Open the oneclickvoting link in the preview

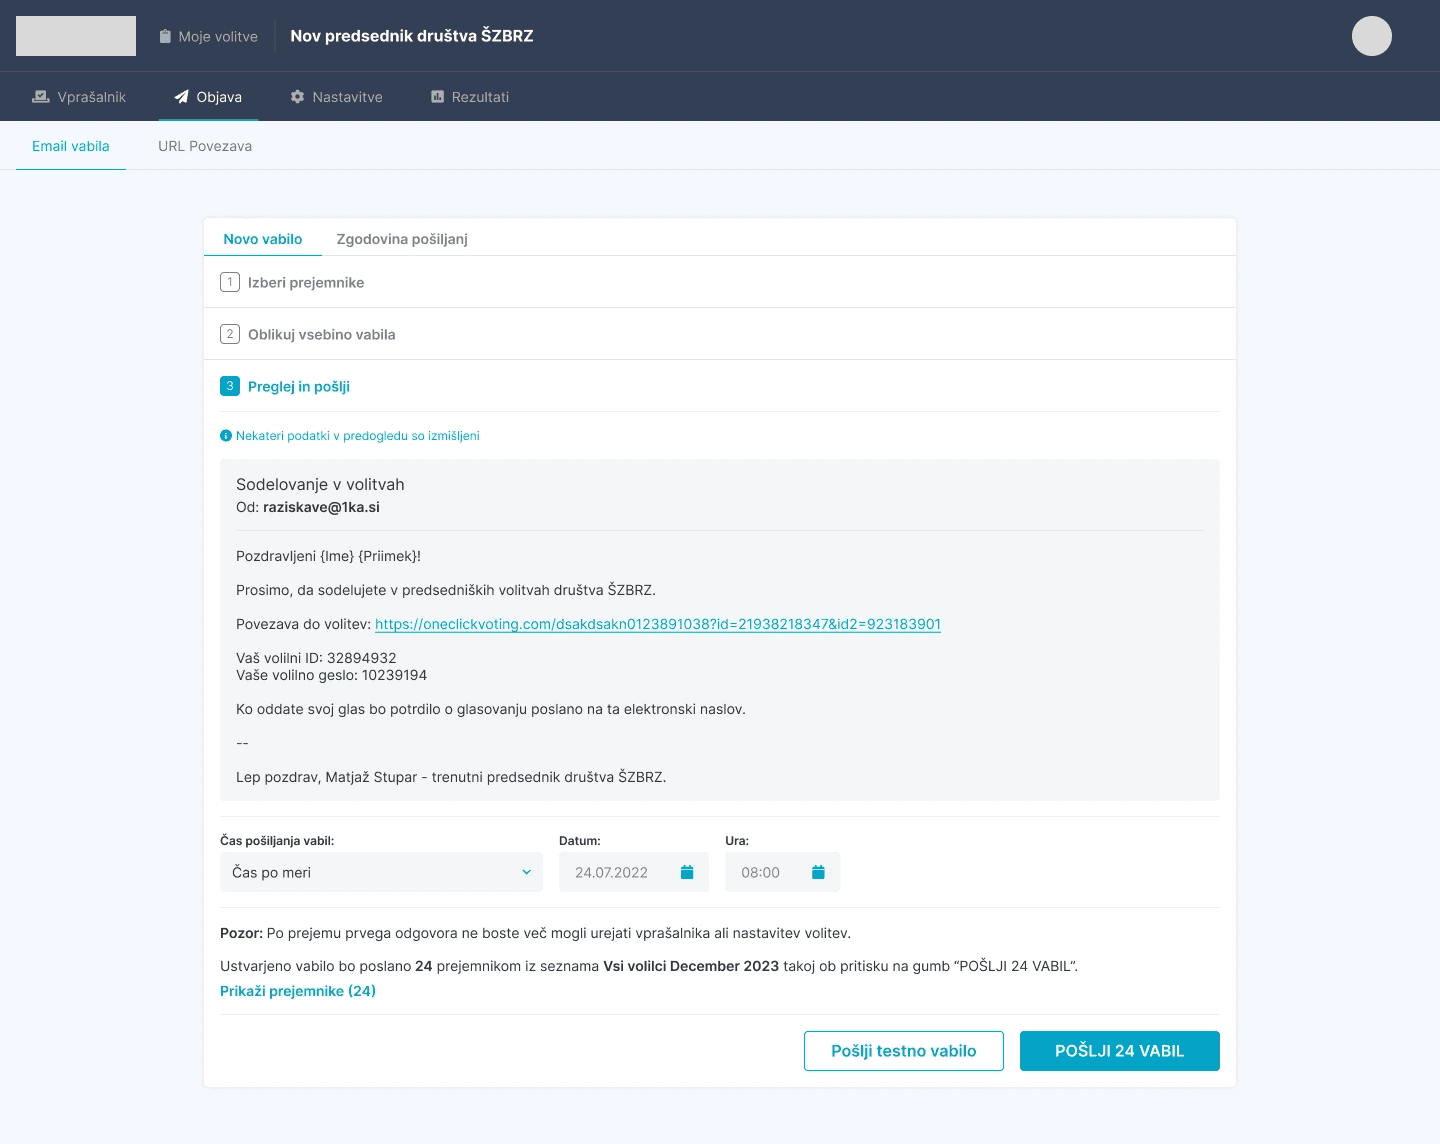(x=657, y=623)
